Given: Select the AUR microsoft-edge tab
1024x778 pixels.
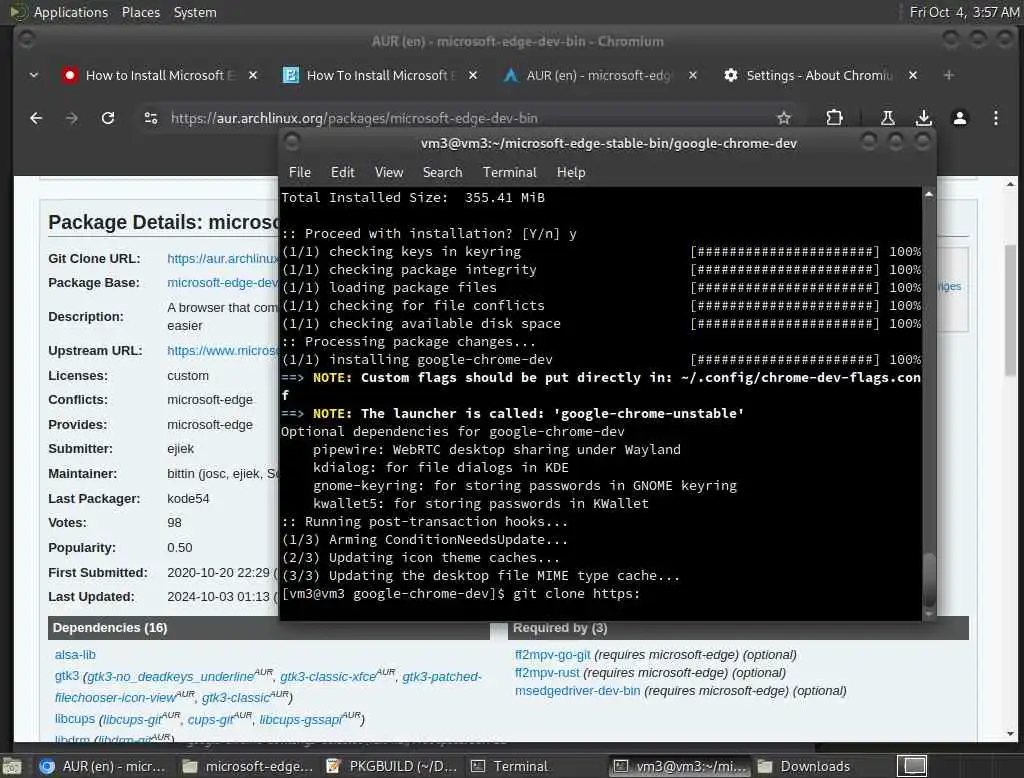Looking at the screenshot, I should click(x=599, y=76).
